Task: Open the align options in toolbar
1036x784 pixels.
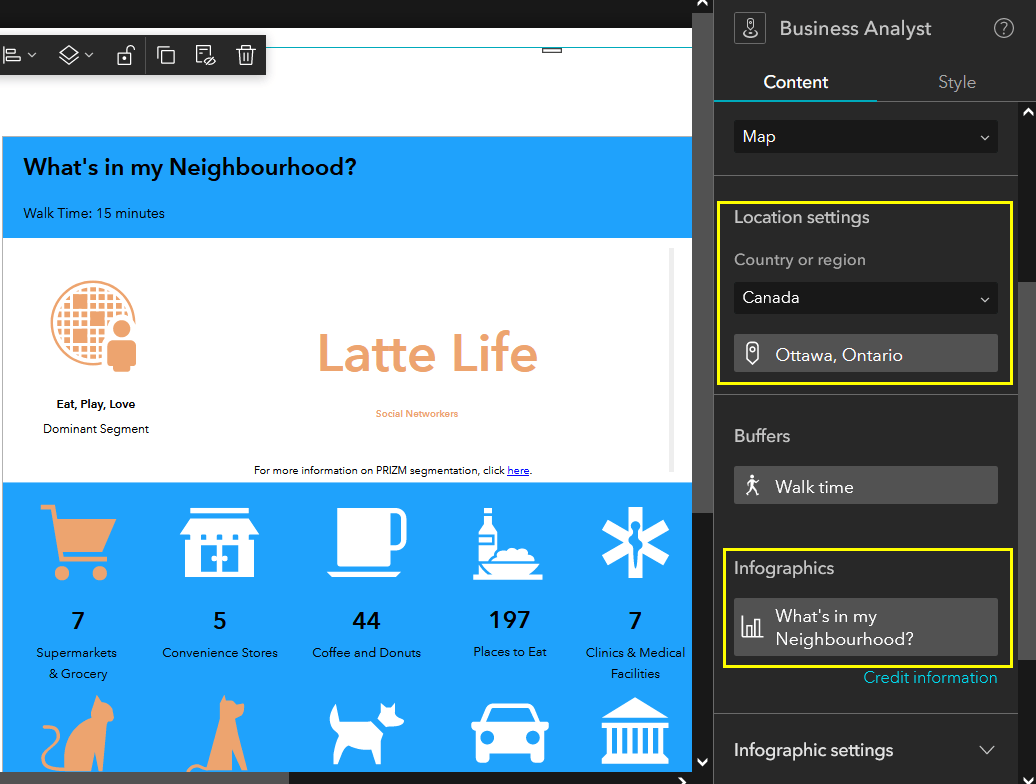Action: coord(18,55)
